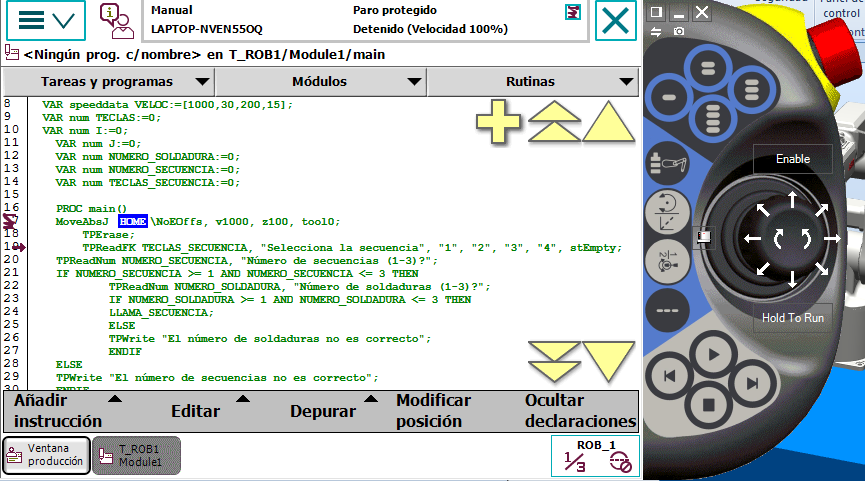Switch to Ventana producción tab
Viewport: 865px width, 481px height.
tap(46, 455)
